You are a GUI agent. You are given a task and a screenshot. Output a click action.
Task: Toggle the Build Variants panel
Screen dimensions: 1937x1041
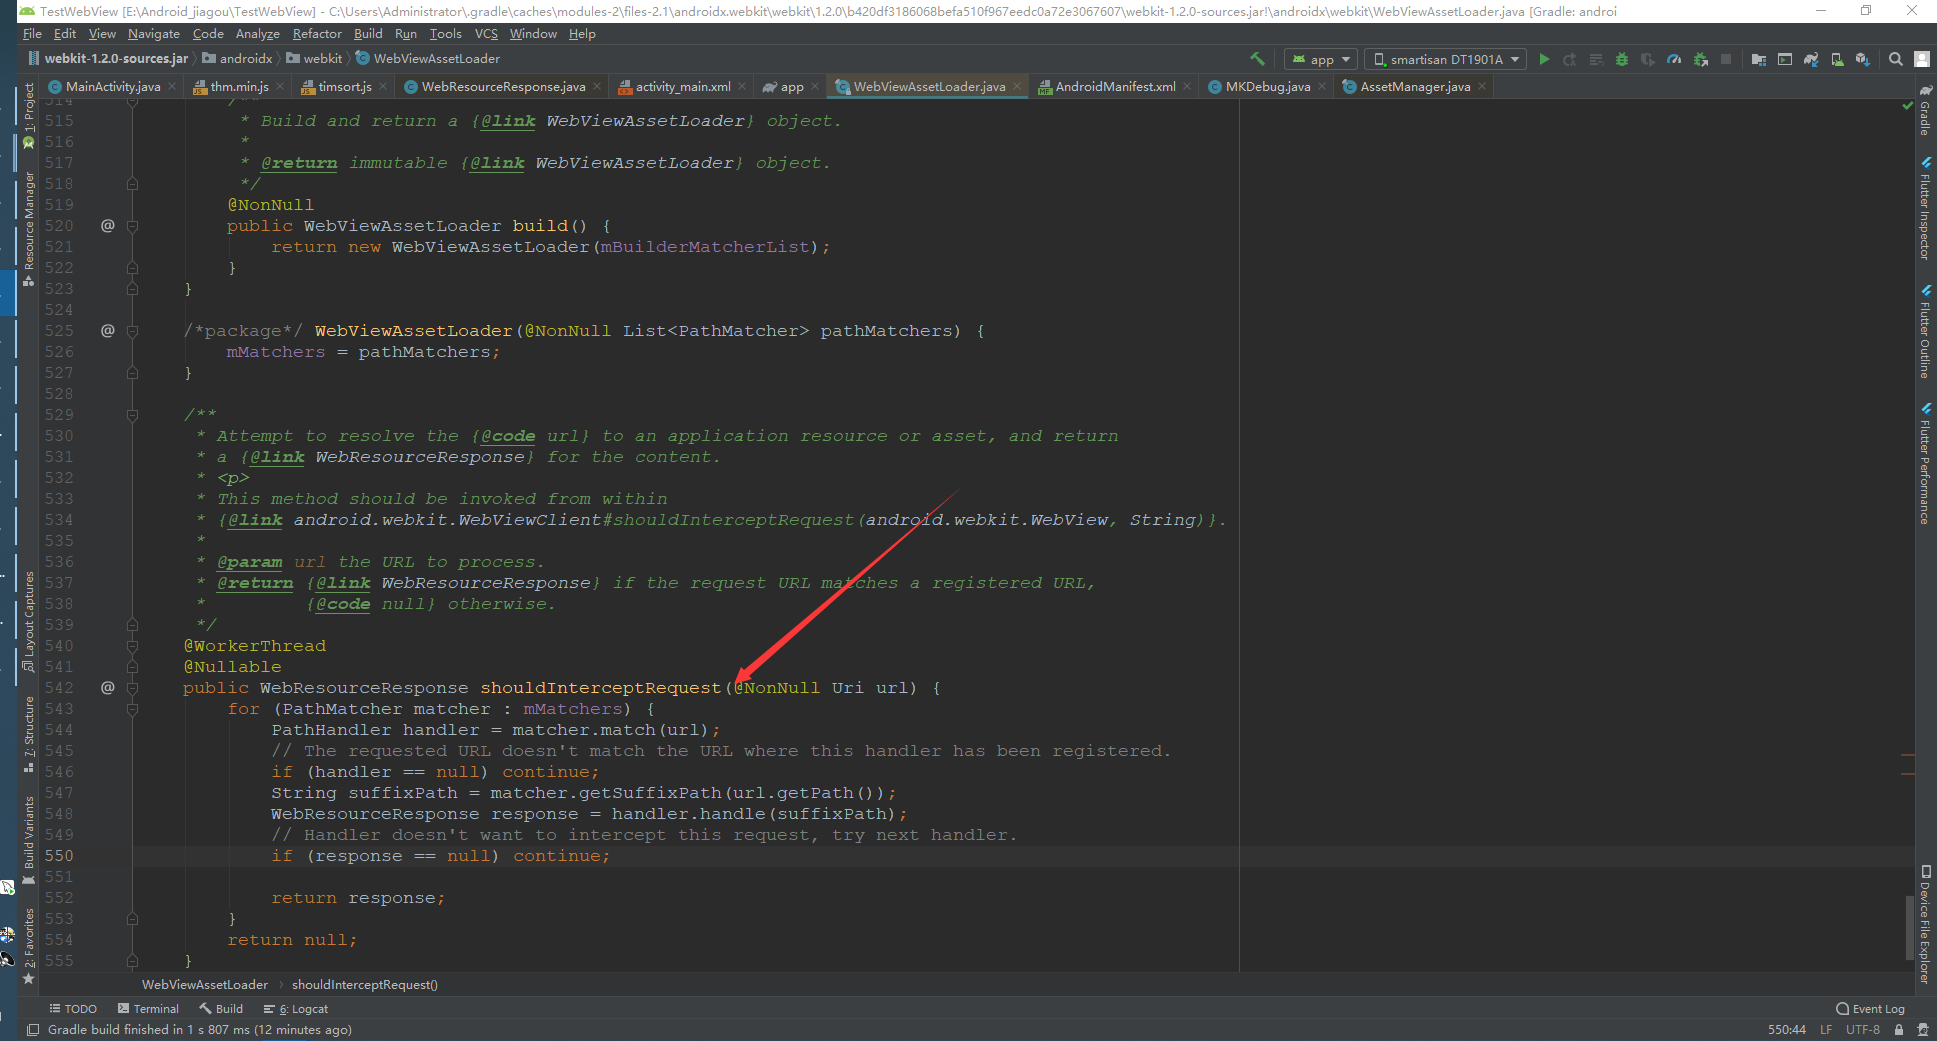tap(29, 840)
